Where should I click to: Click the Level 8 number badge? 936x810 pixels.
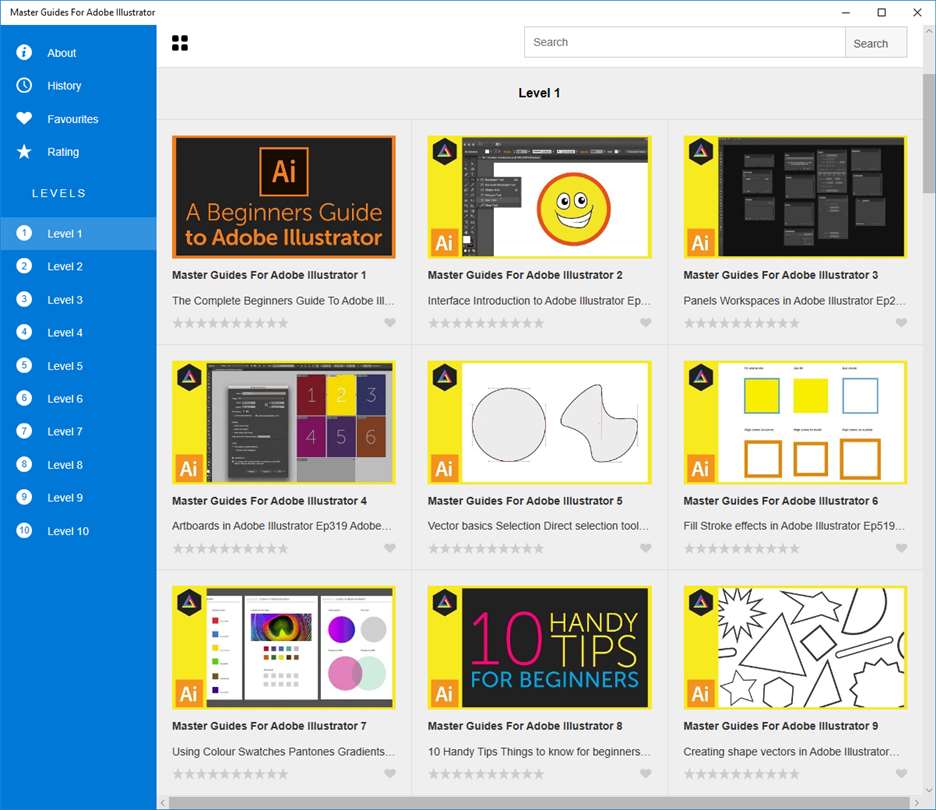tap(24, 464)
